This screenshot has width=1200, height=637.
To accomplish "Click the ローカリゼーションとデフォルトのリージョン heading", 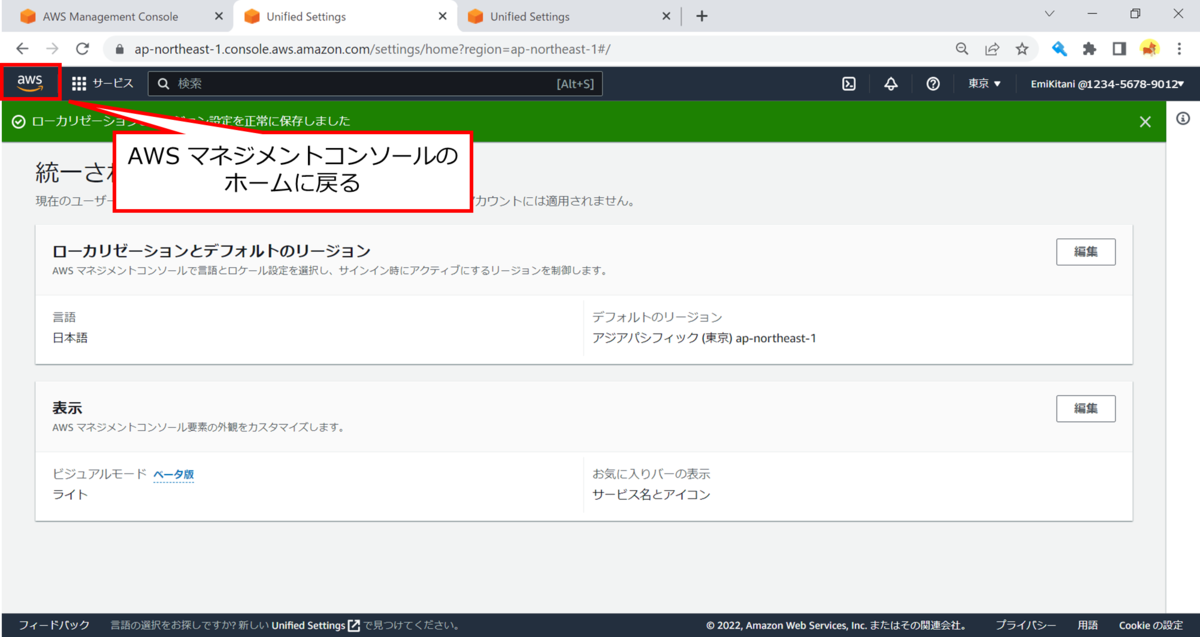I will pos(211,250).
